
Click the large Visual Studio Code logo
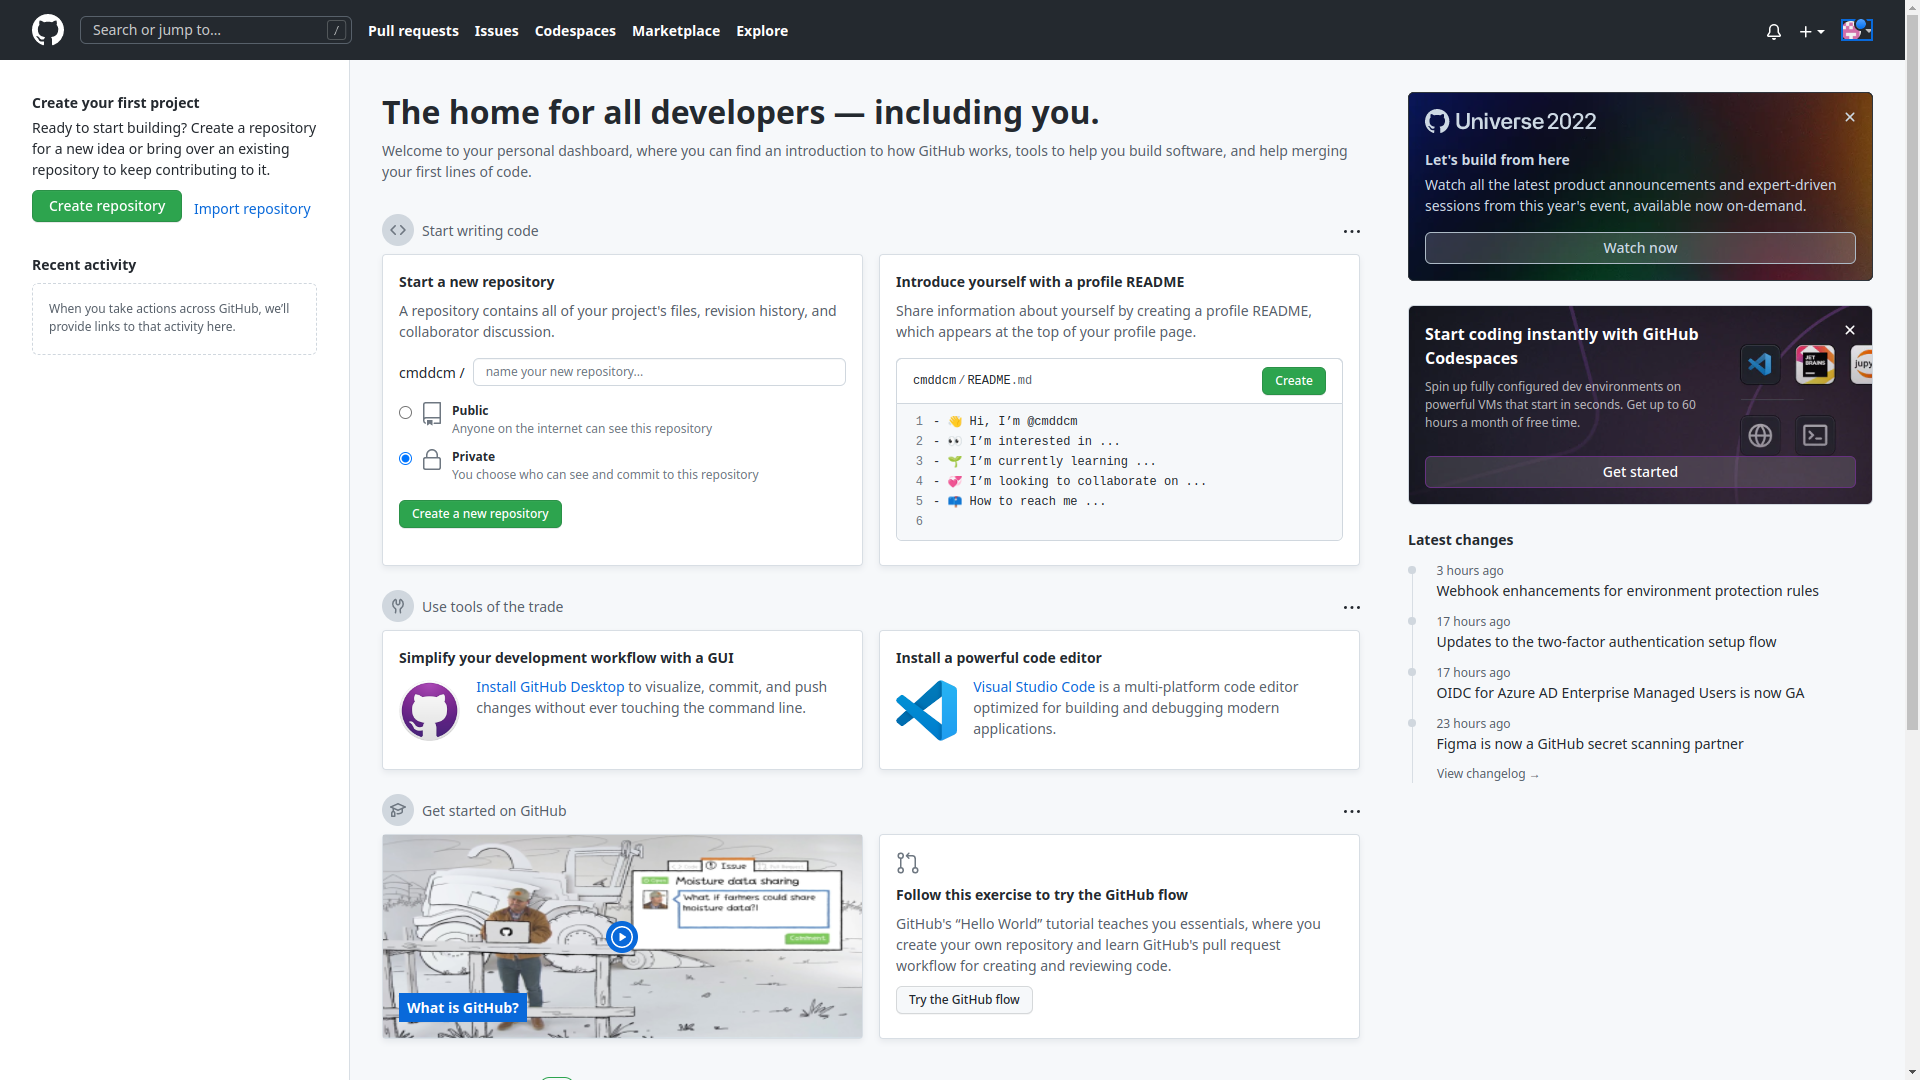click(x=926, y=711)
